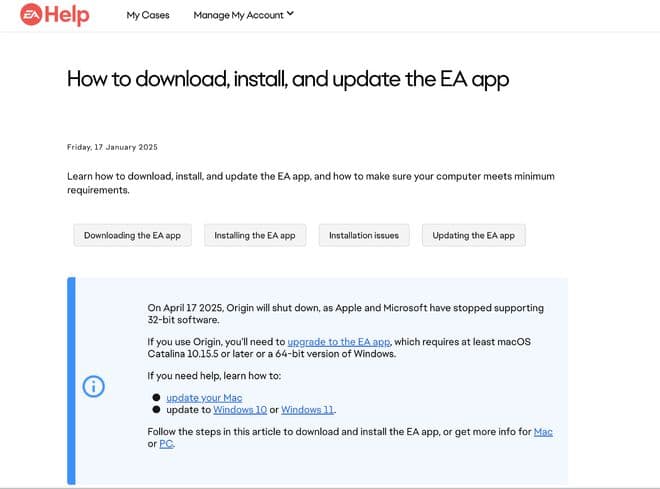
Task: Open the update your Mac link
Action: [x=204, y=398]
